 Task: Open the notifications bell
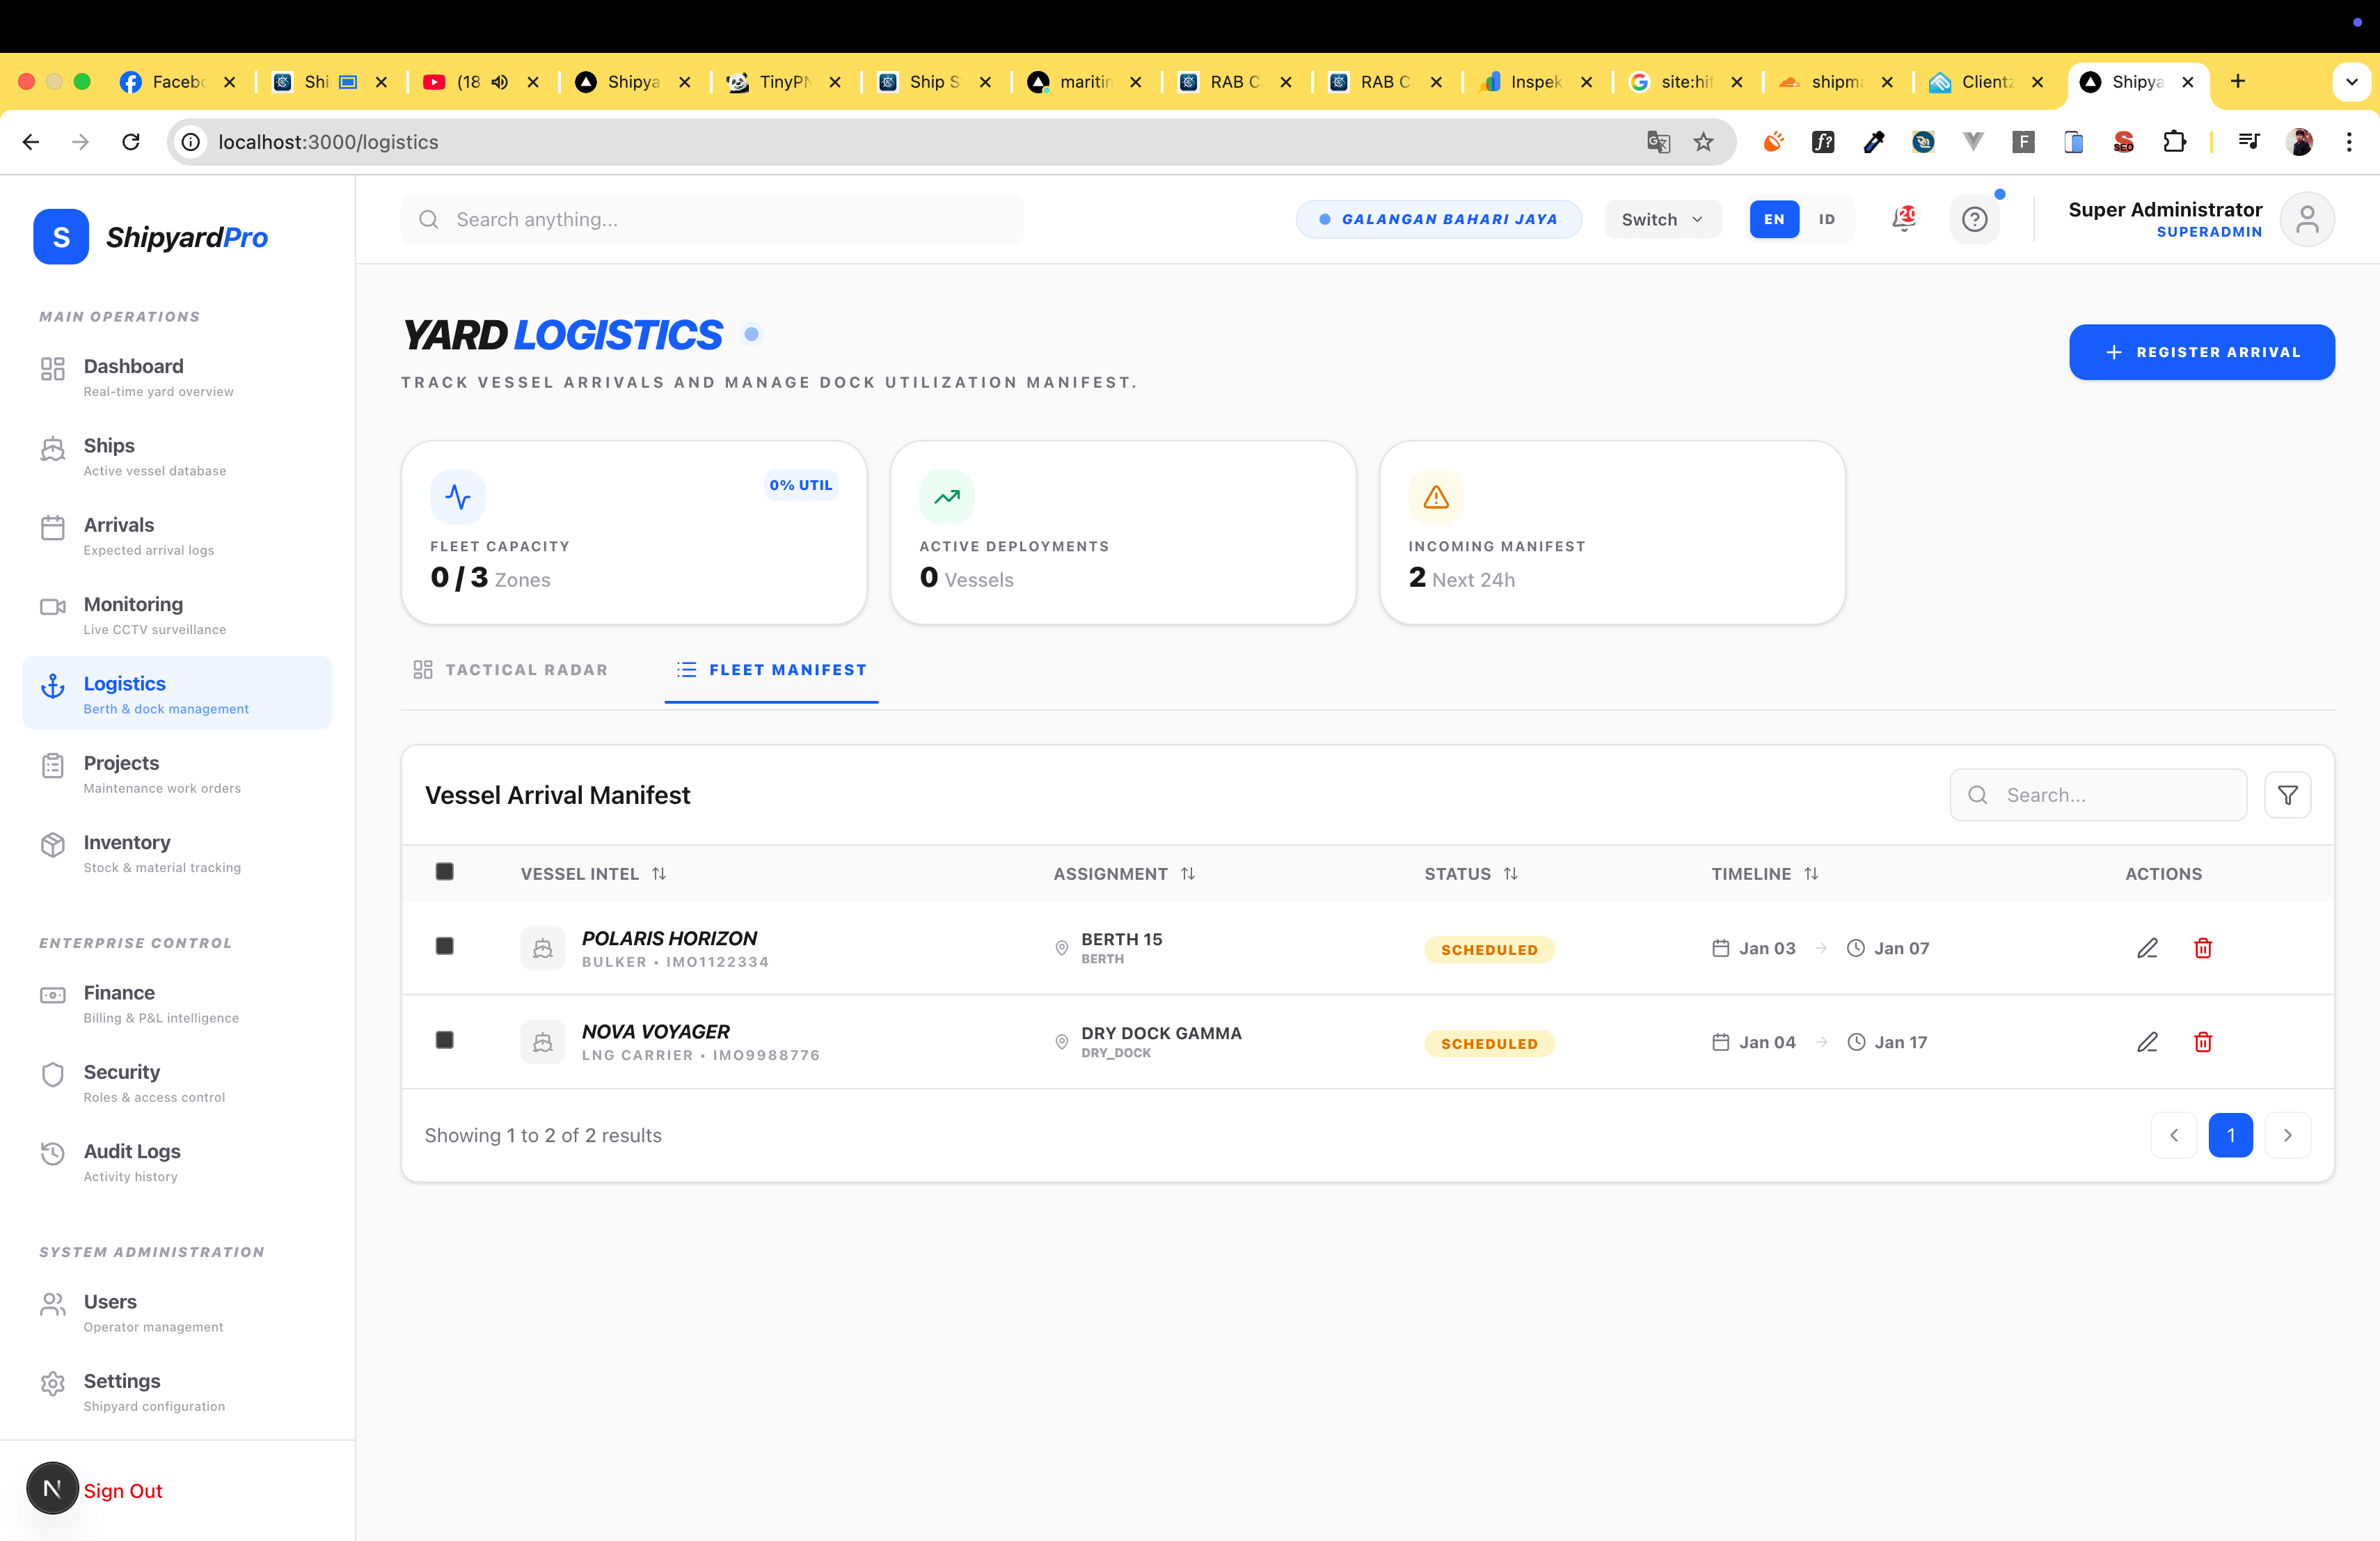point(1904,219)
